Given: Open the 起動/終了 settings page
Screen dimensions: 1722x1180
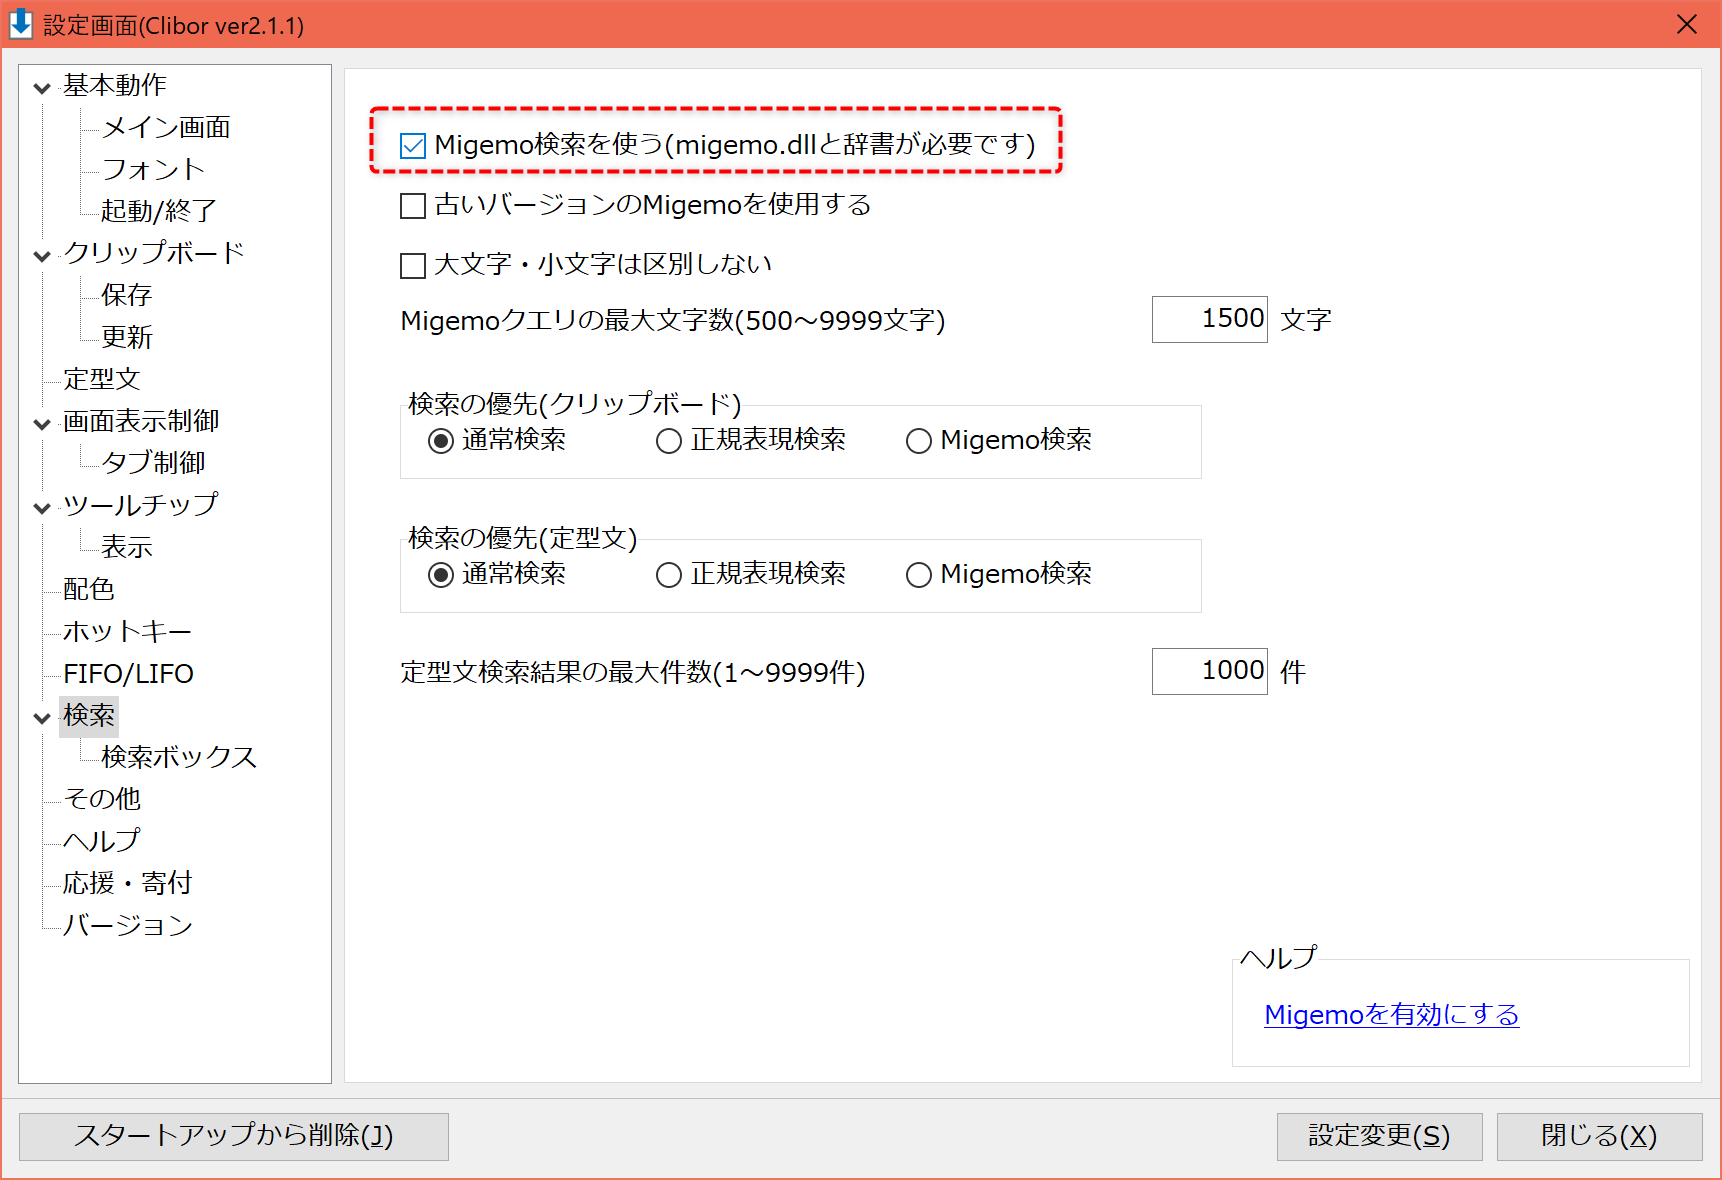Looking at the screenshot, I should click(x=159, y=211).
